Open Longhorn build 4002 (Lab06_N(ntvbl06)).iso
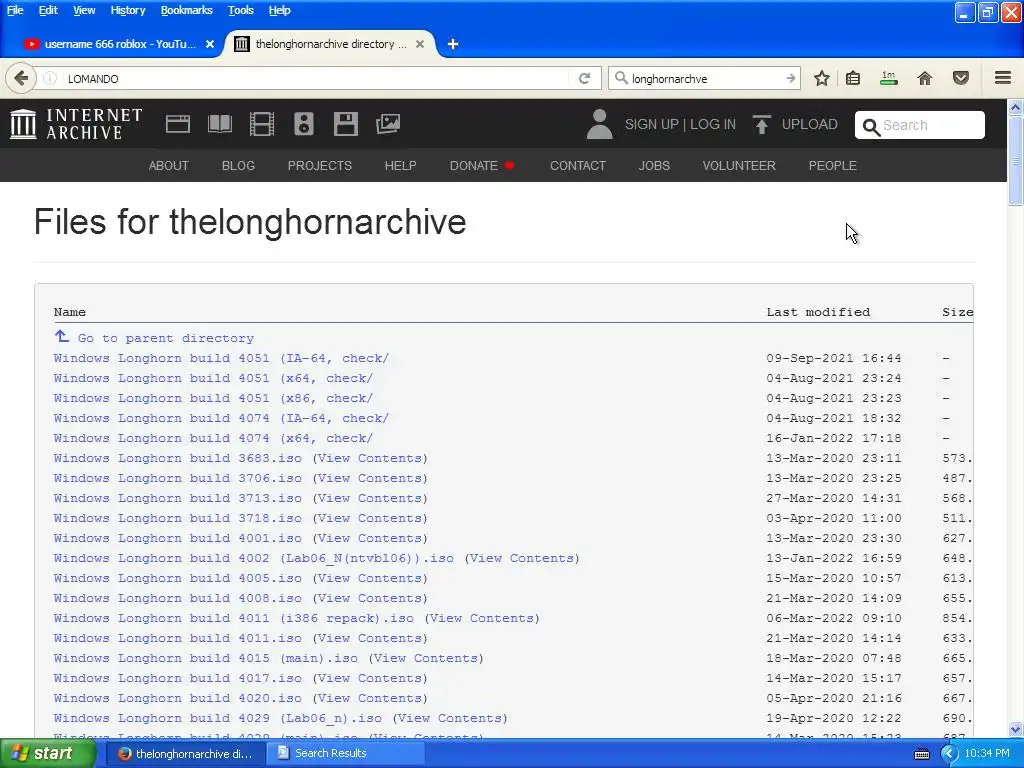The width and height of the screenshot is (1024, 768). pyautogui.click(x=253, y=558)
